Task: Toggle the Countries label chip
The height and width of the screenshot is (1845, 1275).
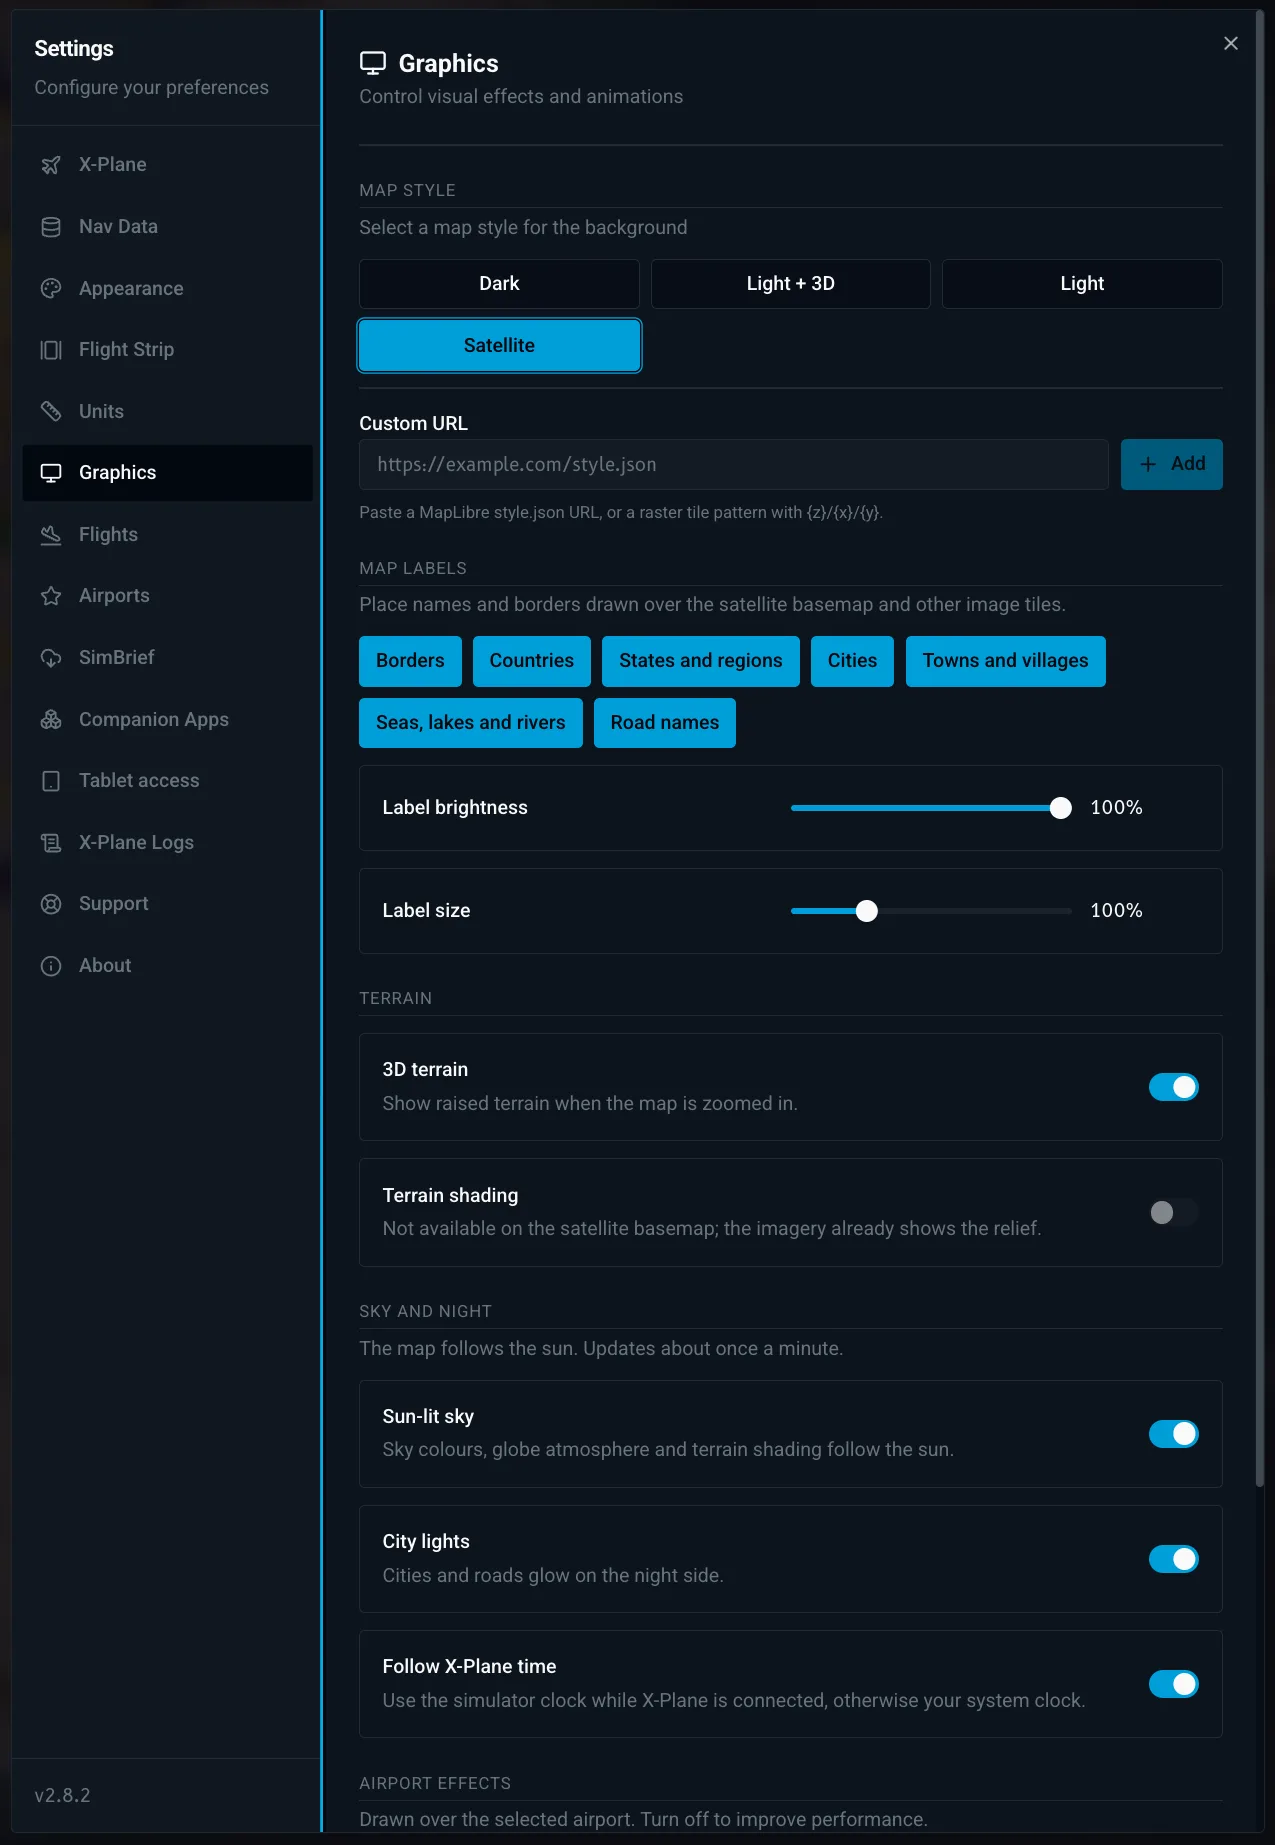Action: (x=531, y=661)
